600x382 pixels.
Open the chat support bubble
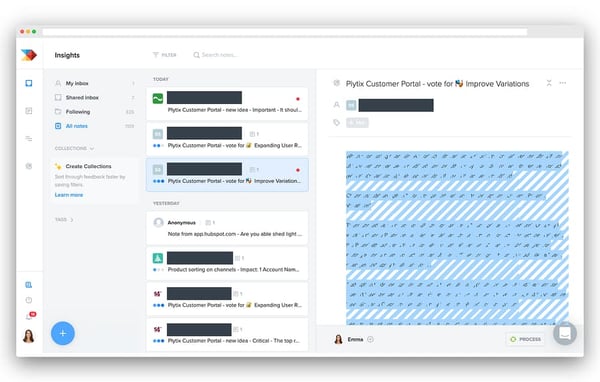coord(565,333)
